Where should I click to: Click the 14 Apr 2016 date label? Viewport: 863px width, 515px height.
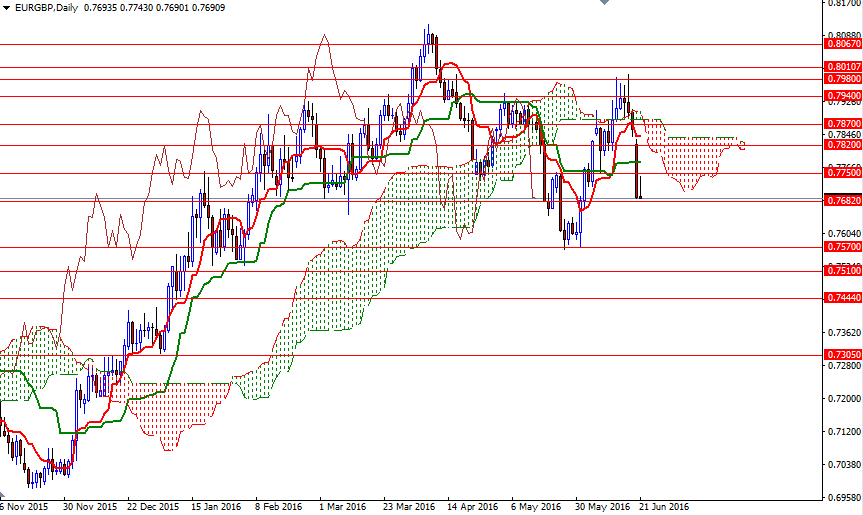[x=472, y=507]
